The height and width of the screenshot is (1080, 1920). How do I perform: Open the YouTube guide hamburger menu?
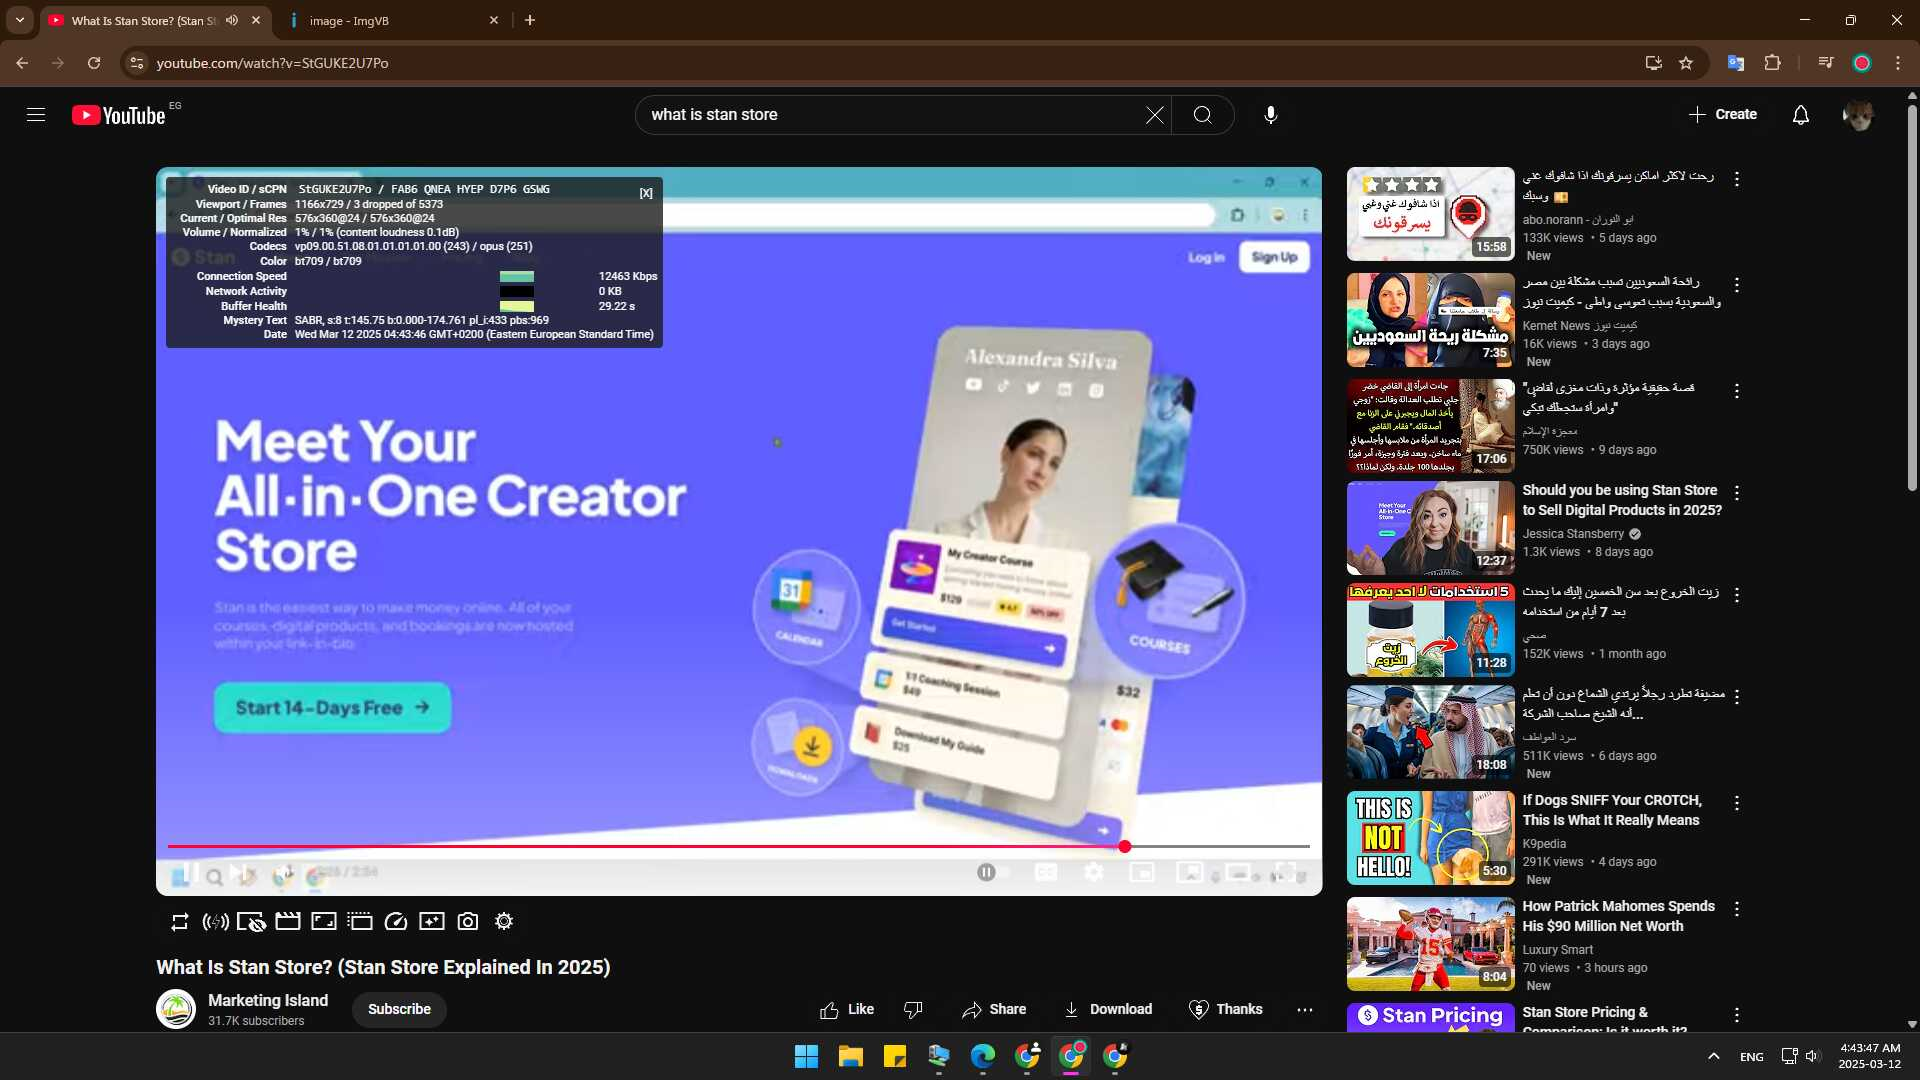(x=36, y=115)
